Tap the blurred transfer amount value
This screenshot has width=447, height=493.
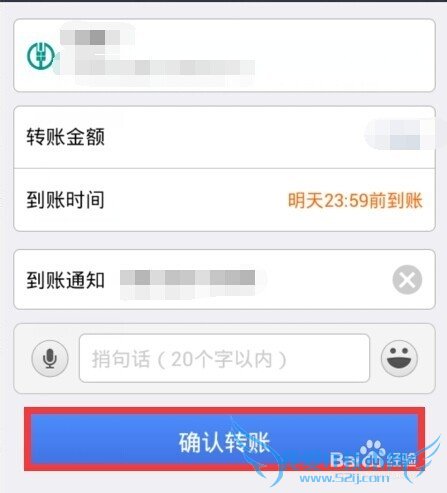tap(400, 135)
